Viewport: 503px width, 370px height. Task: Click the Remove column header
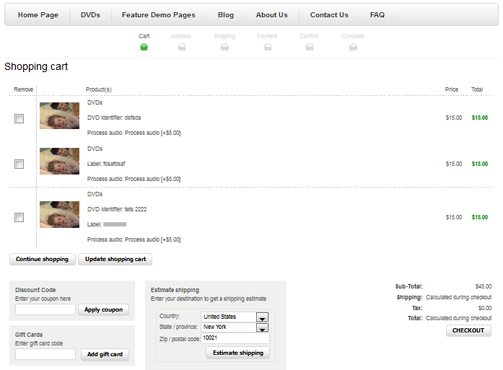(x=23, y=89)
